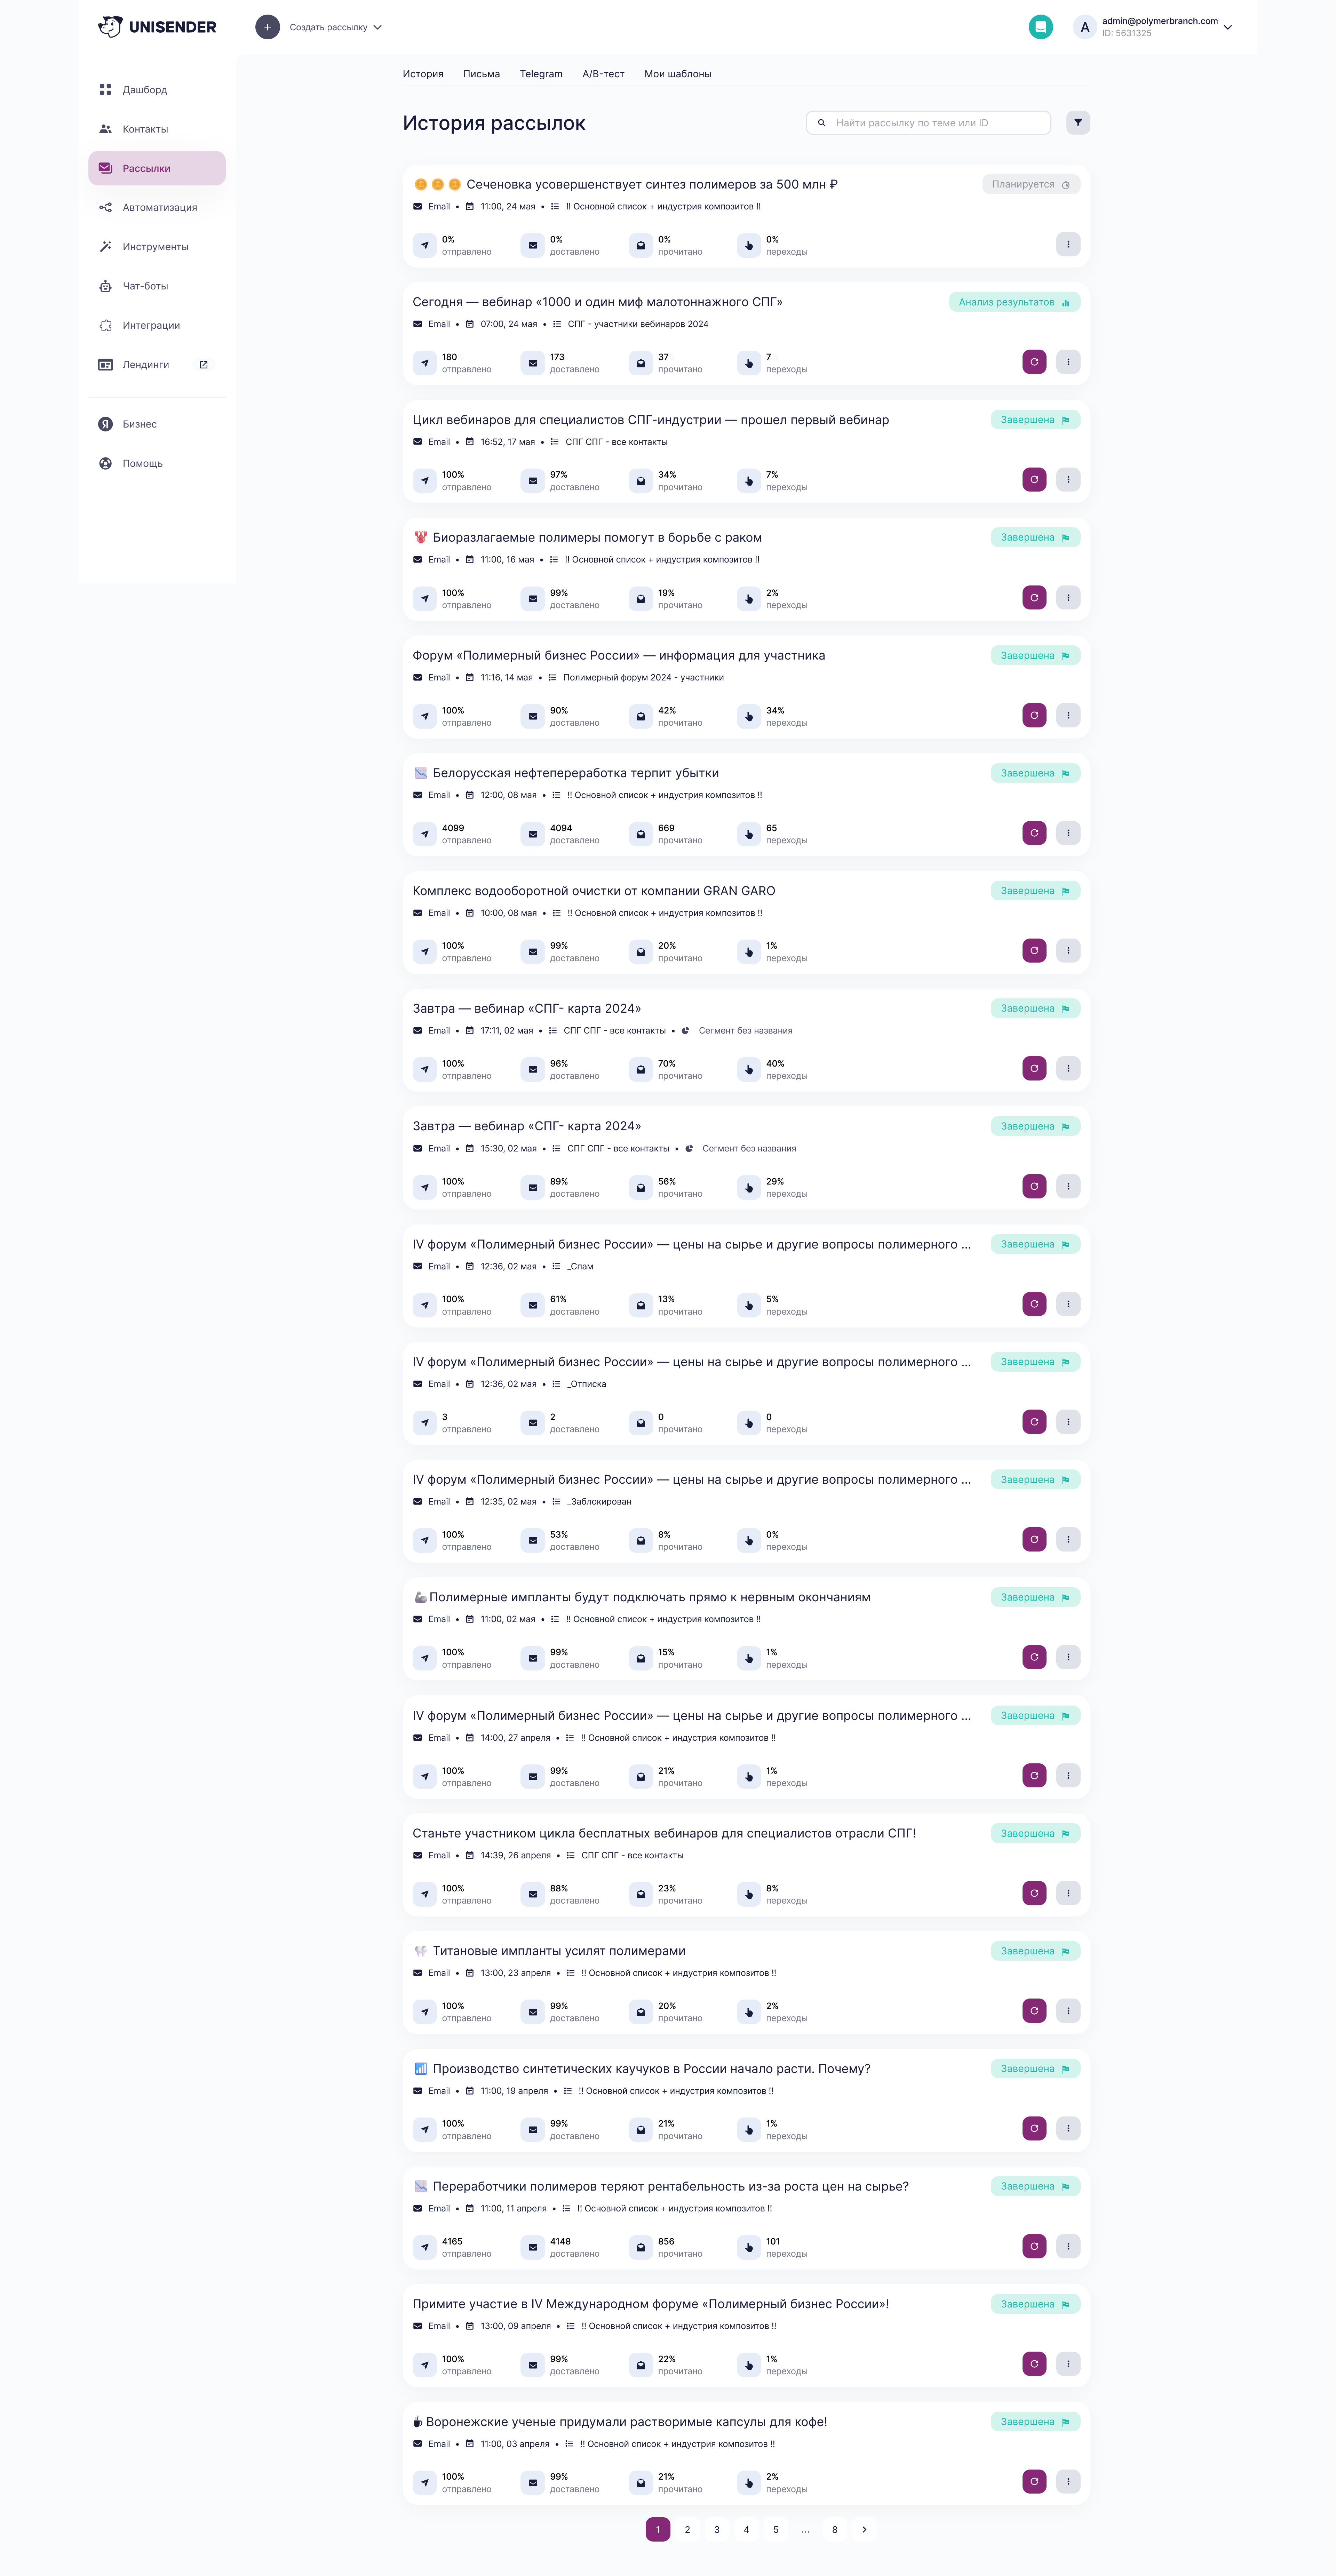Image resolution: width=1336 pixels, height=2576 pixels.
Task: Open «Комплекс водооборотной очистки» campaign title
Action: 593,891
